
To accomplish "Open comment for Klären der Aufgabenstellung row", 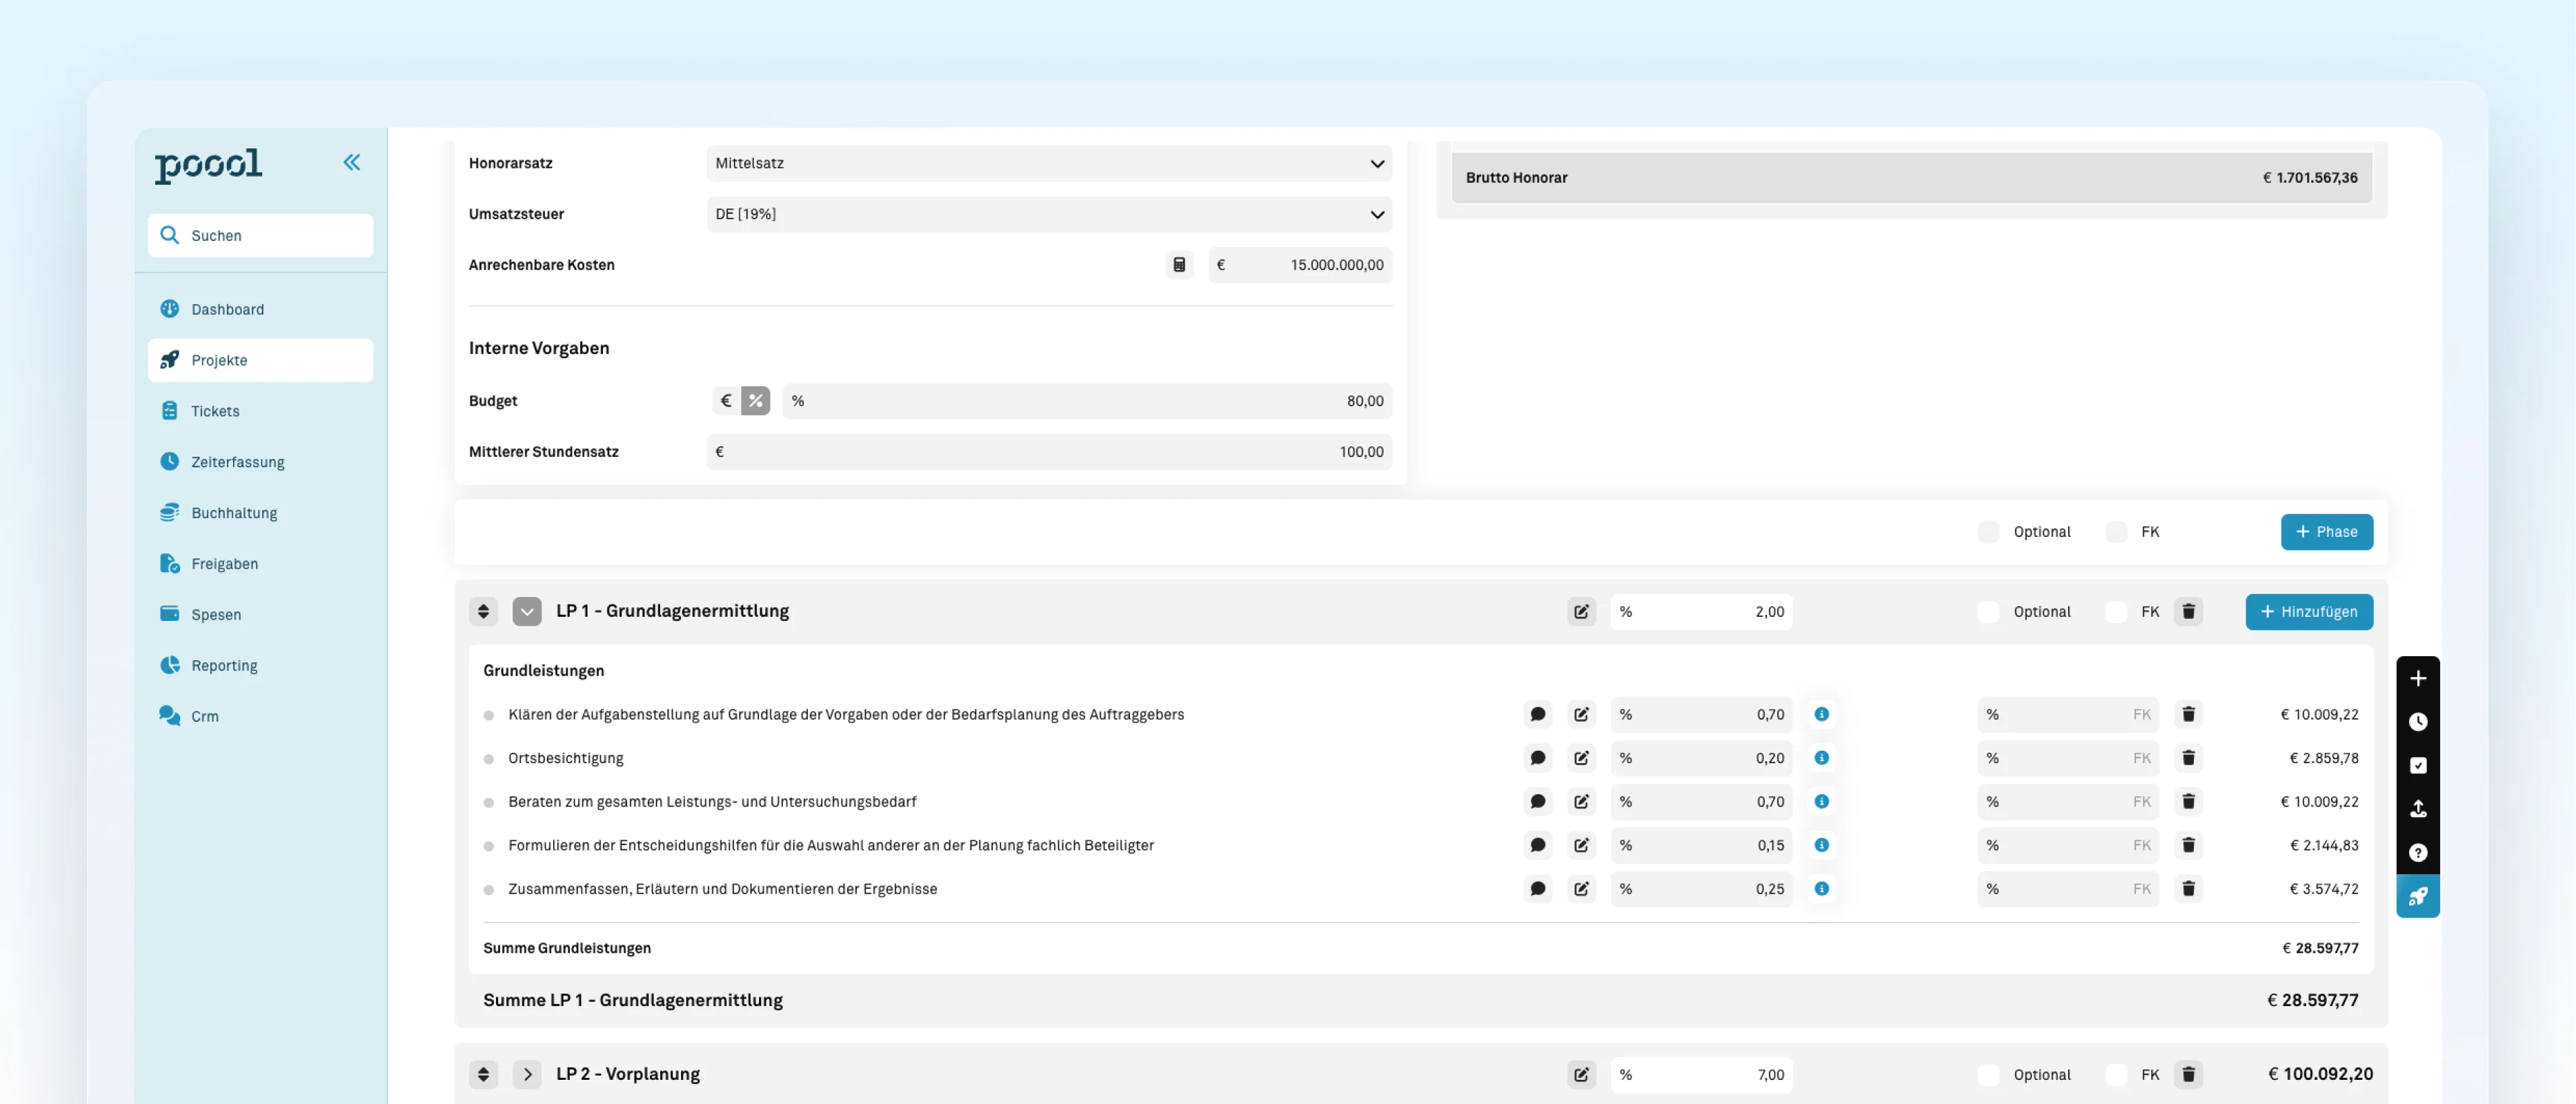I will coord(1537,714).
